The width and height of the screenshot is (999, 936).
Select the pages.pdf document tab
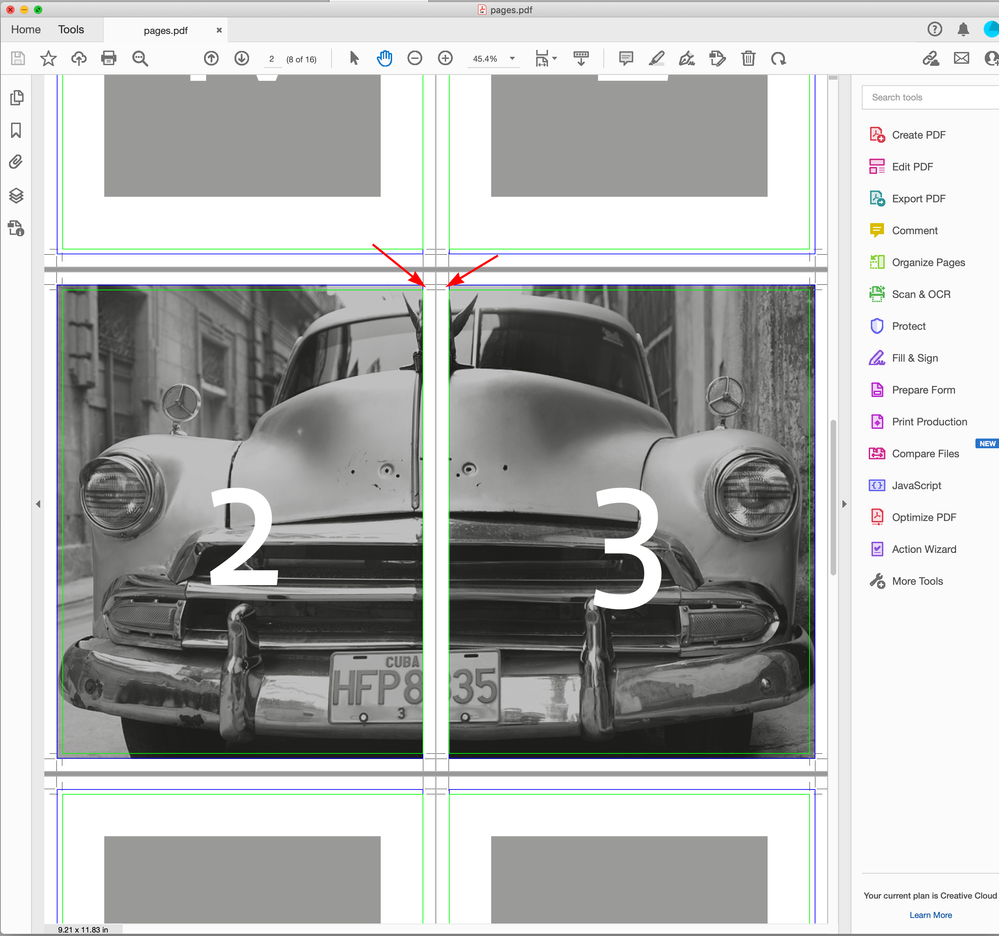(x=166, y=30)
